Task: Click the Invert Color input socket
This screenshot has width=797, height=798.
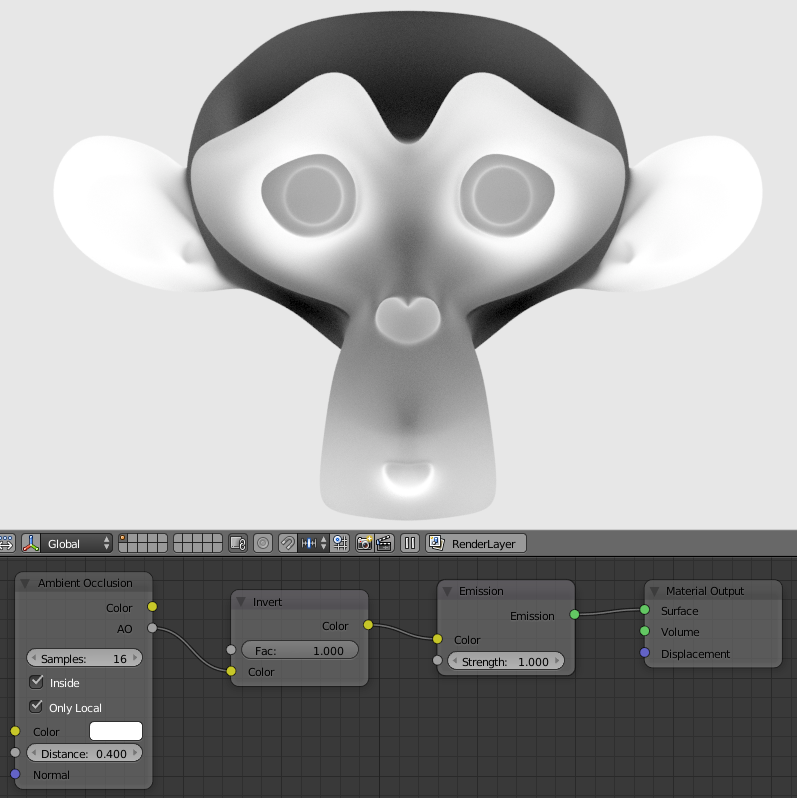Action: pyautogui.click(x=231, y=671)
